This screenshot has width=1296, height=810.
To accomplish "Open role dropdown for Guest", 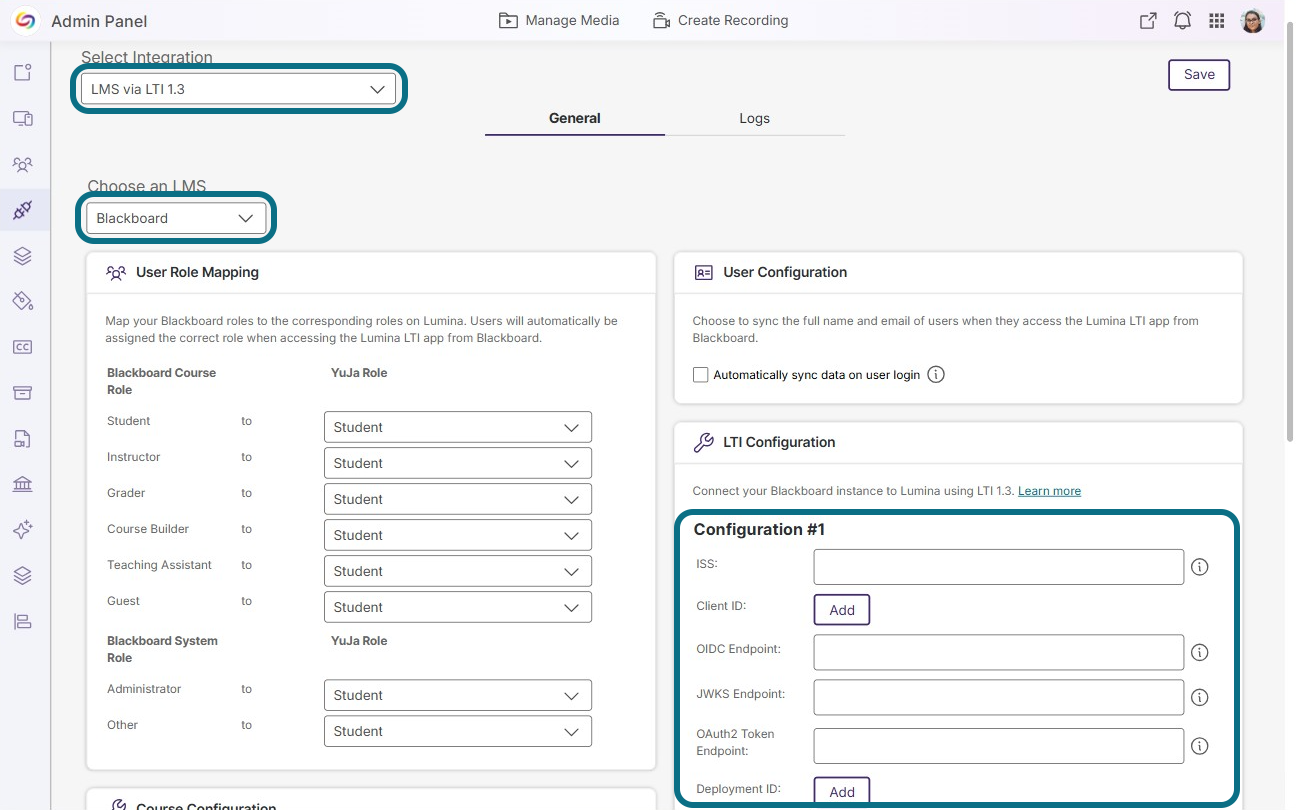I will coord(458,607).
